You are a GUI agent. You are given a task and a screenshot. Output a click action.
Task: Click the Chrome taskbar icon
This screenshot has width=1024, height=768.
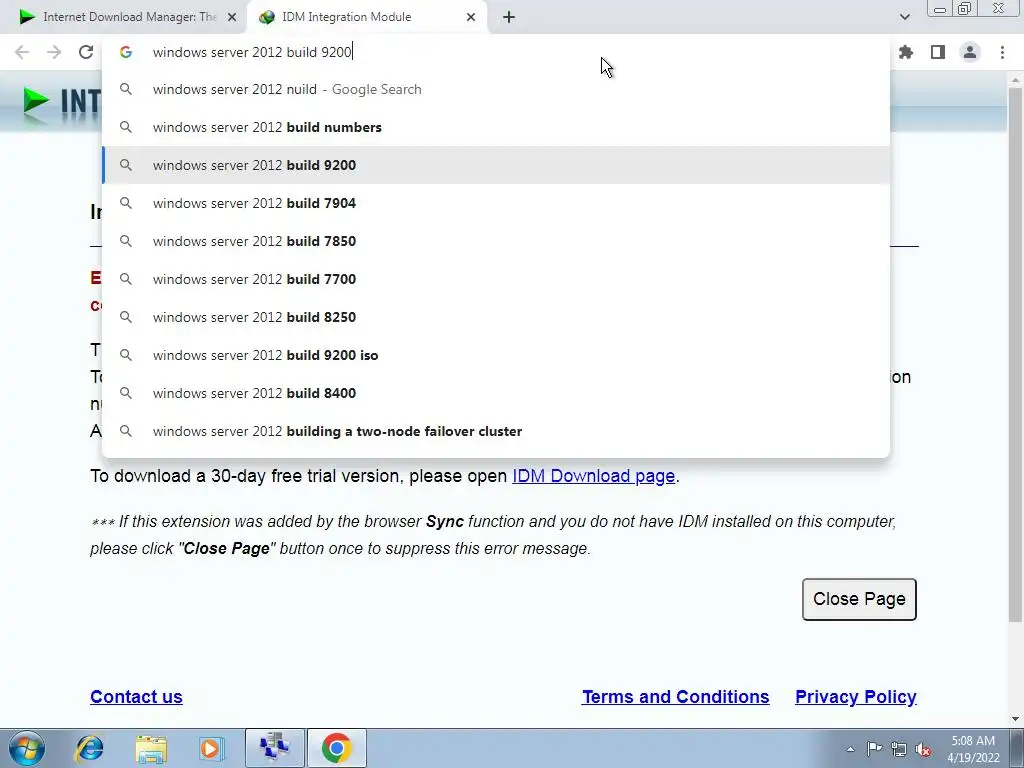point(336,748)
